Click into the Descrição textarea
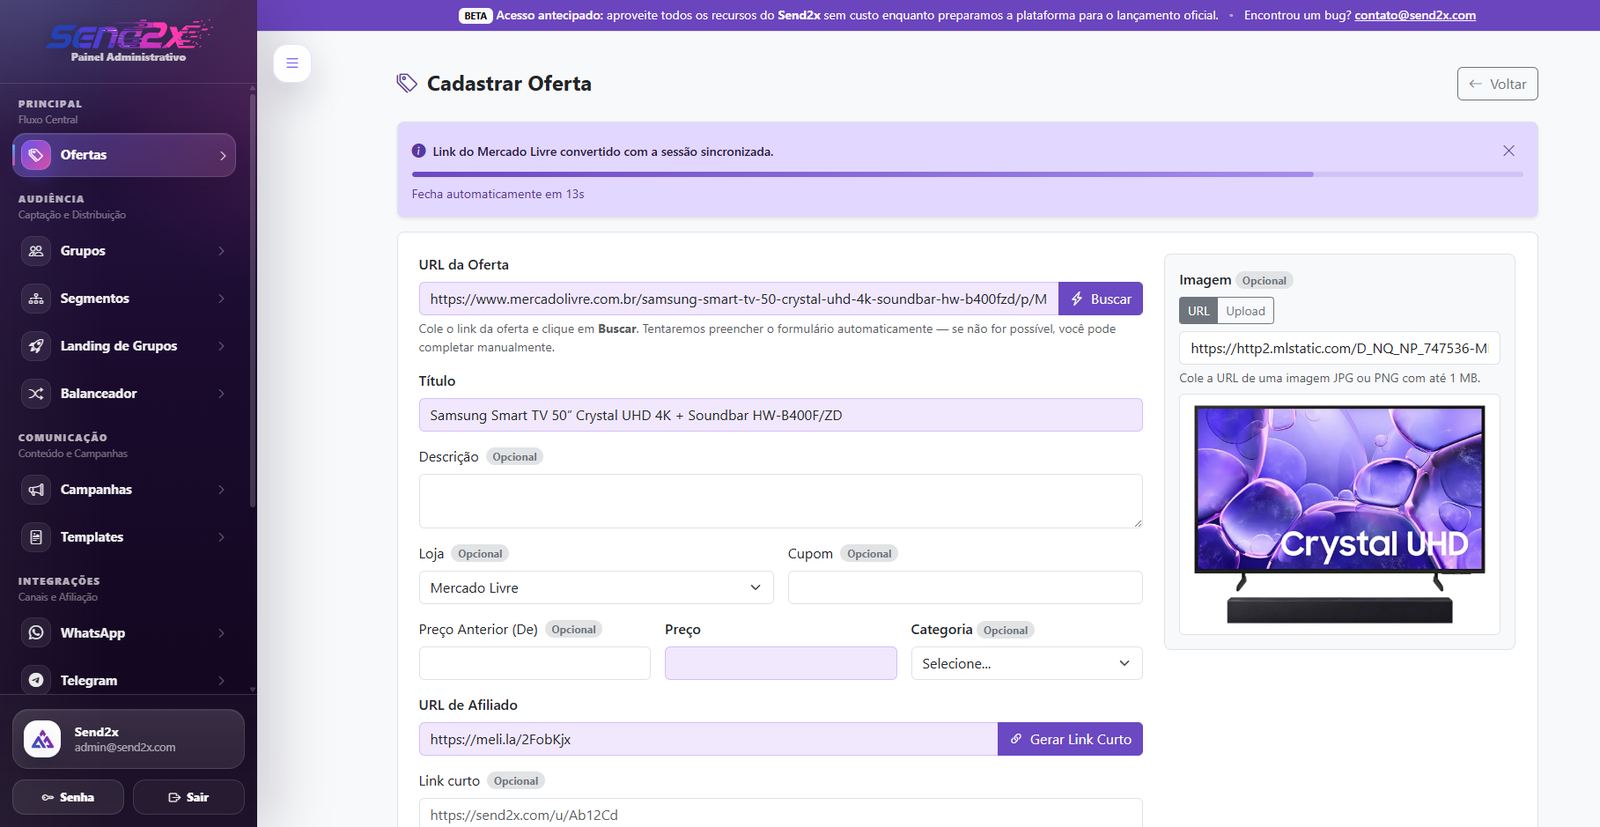 coord(780,501)
